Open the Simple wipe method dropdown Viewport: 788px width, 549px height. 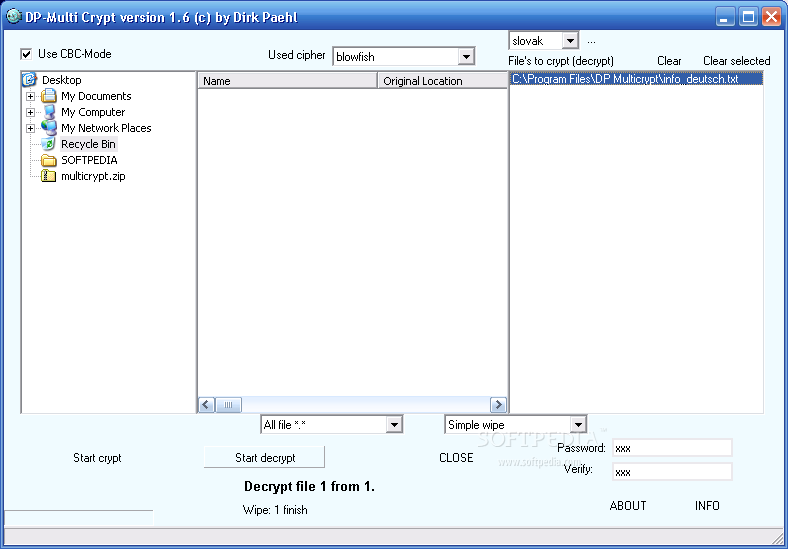(x=578, y=425)
